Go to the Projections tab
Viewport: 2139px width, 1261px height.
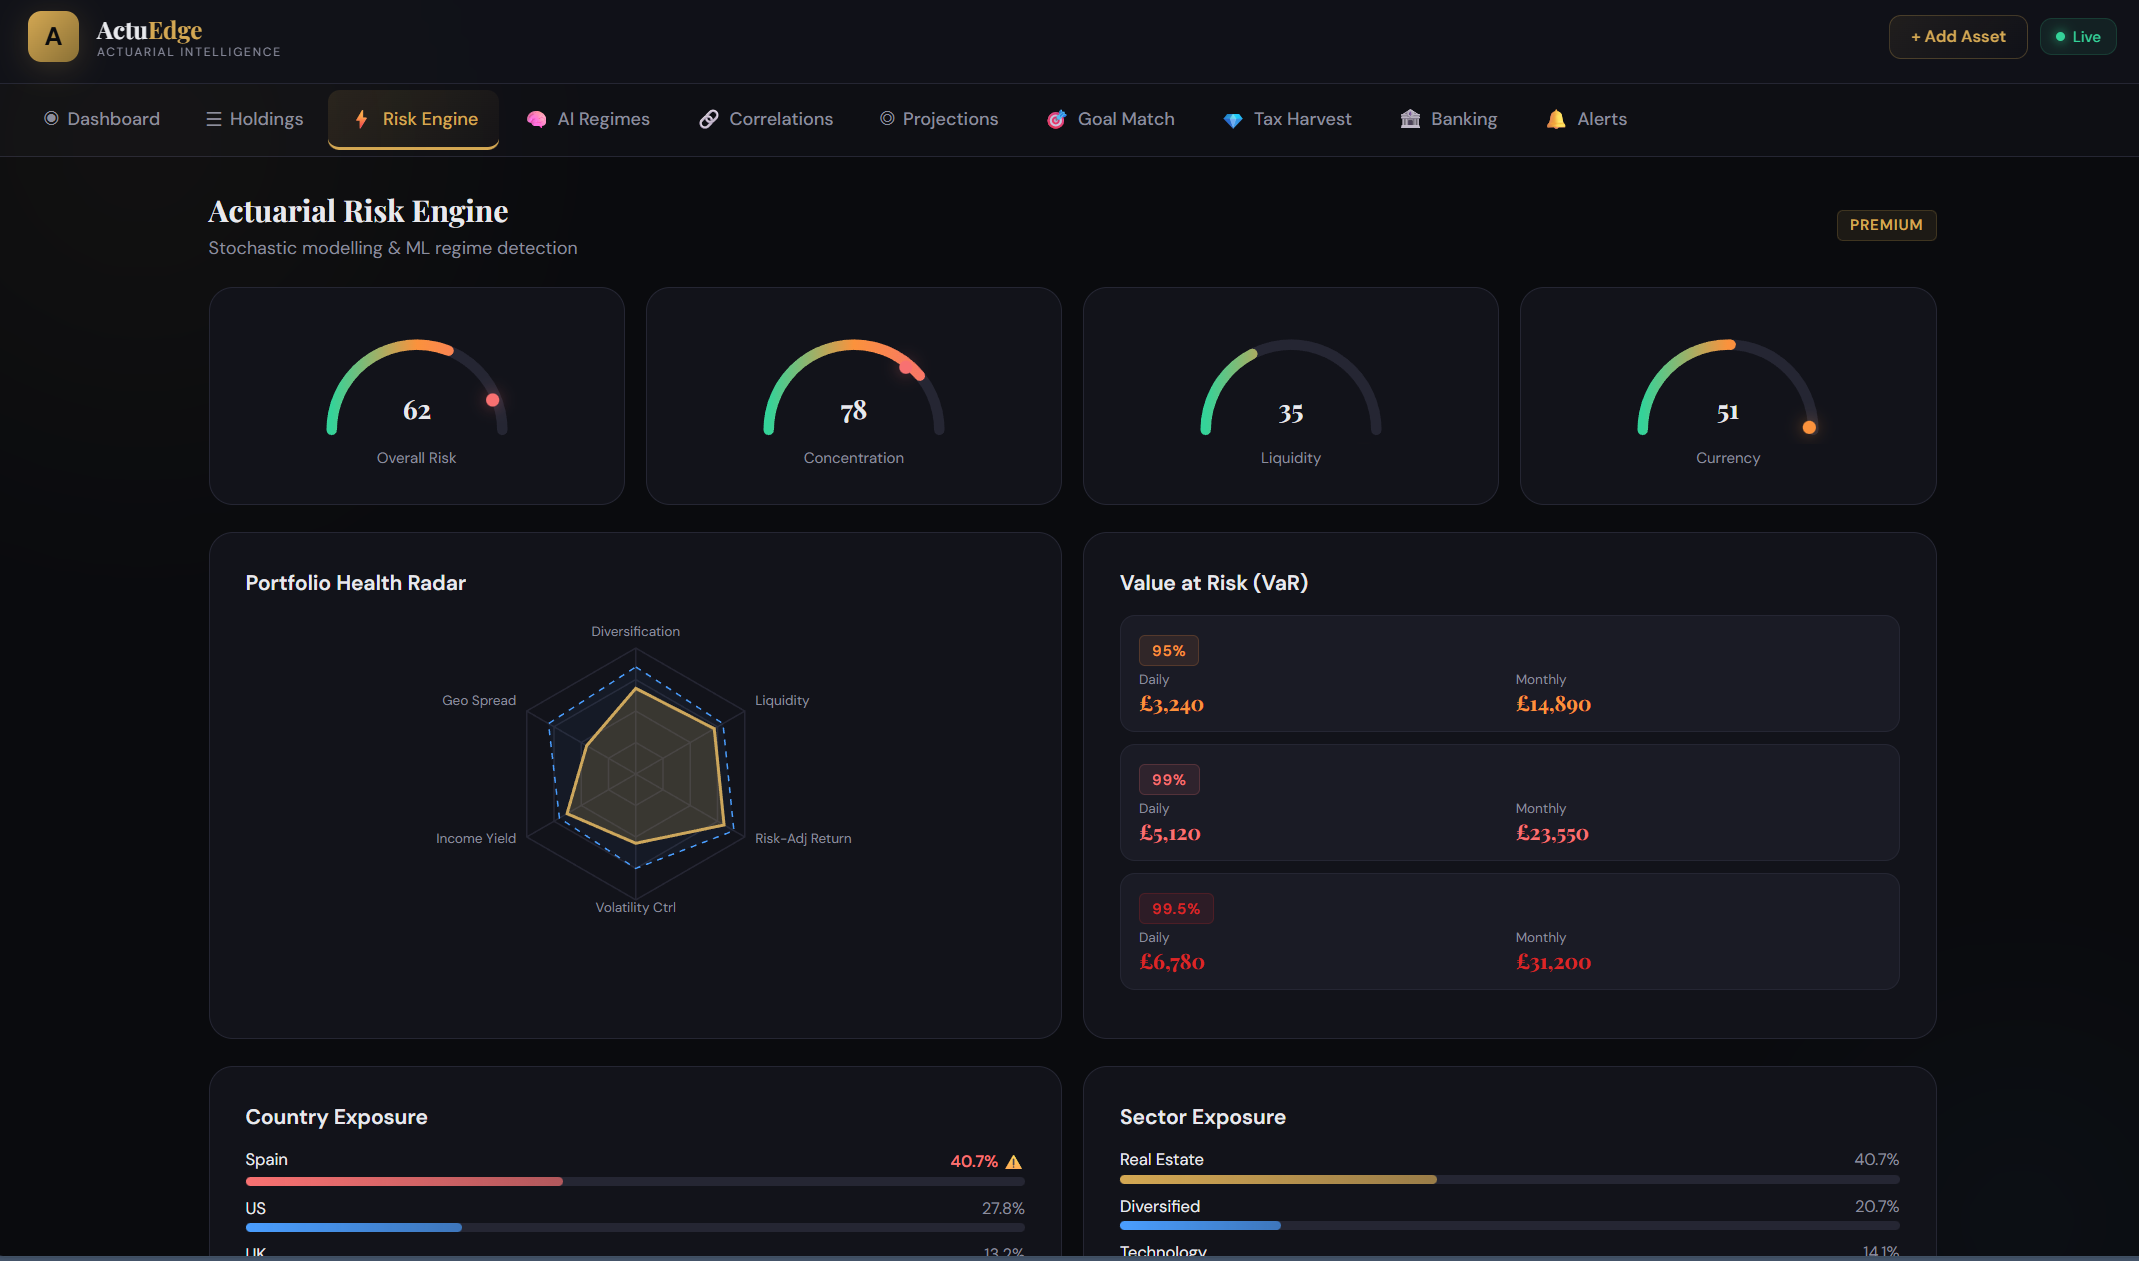tap(939, 119)
